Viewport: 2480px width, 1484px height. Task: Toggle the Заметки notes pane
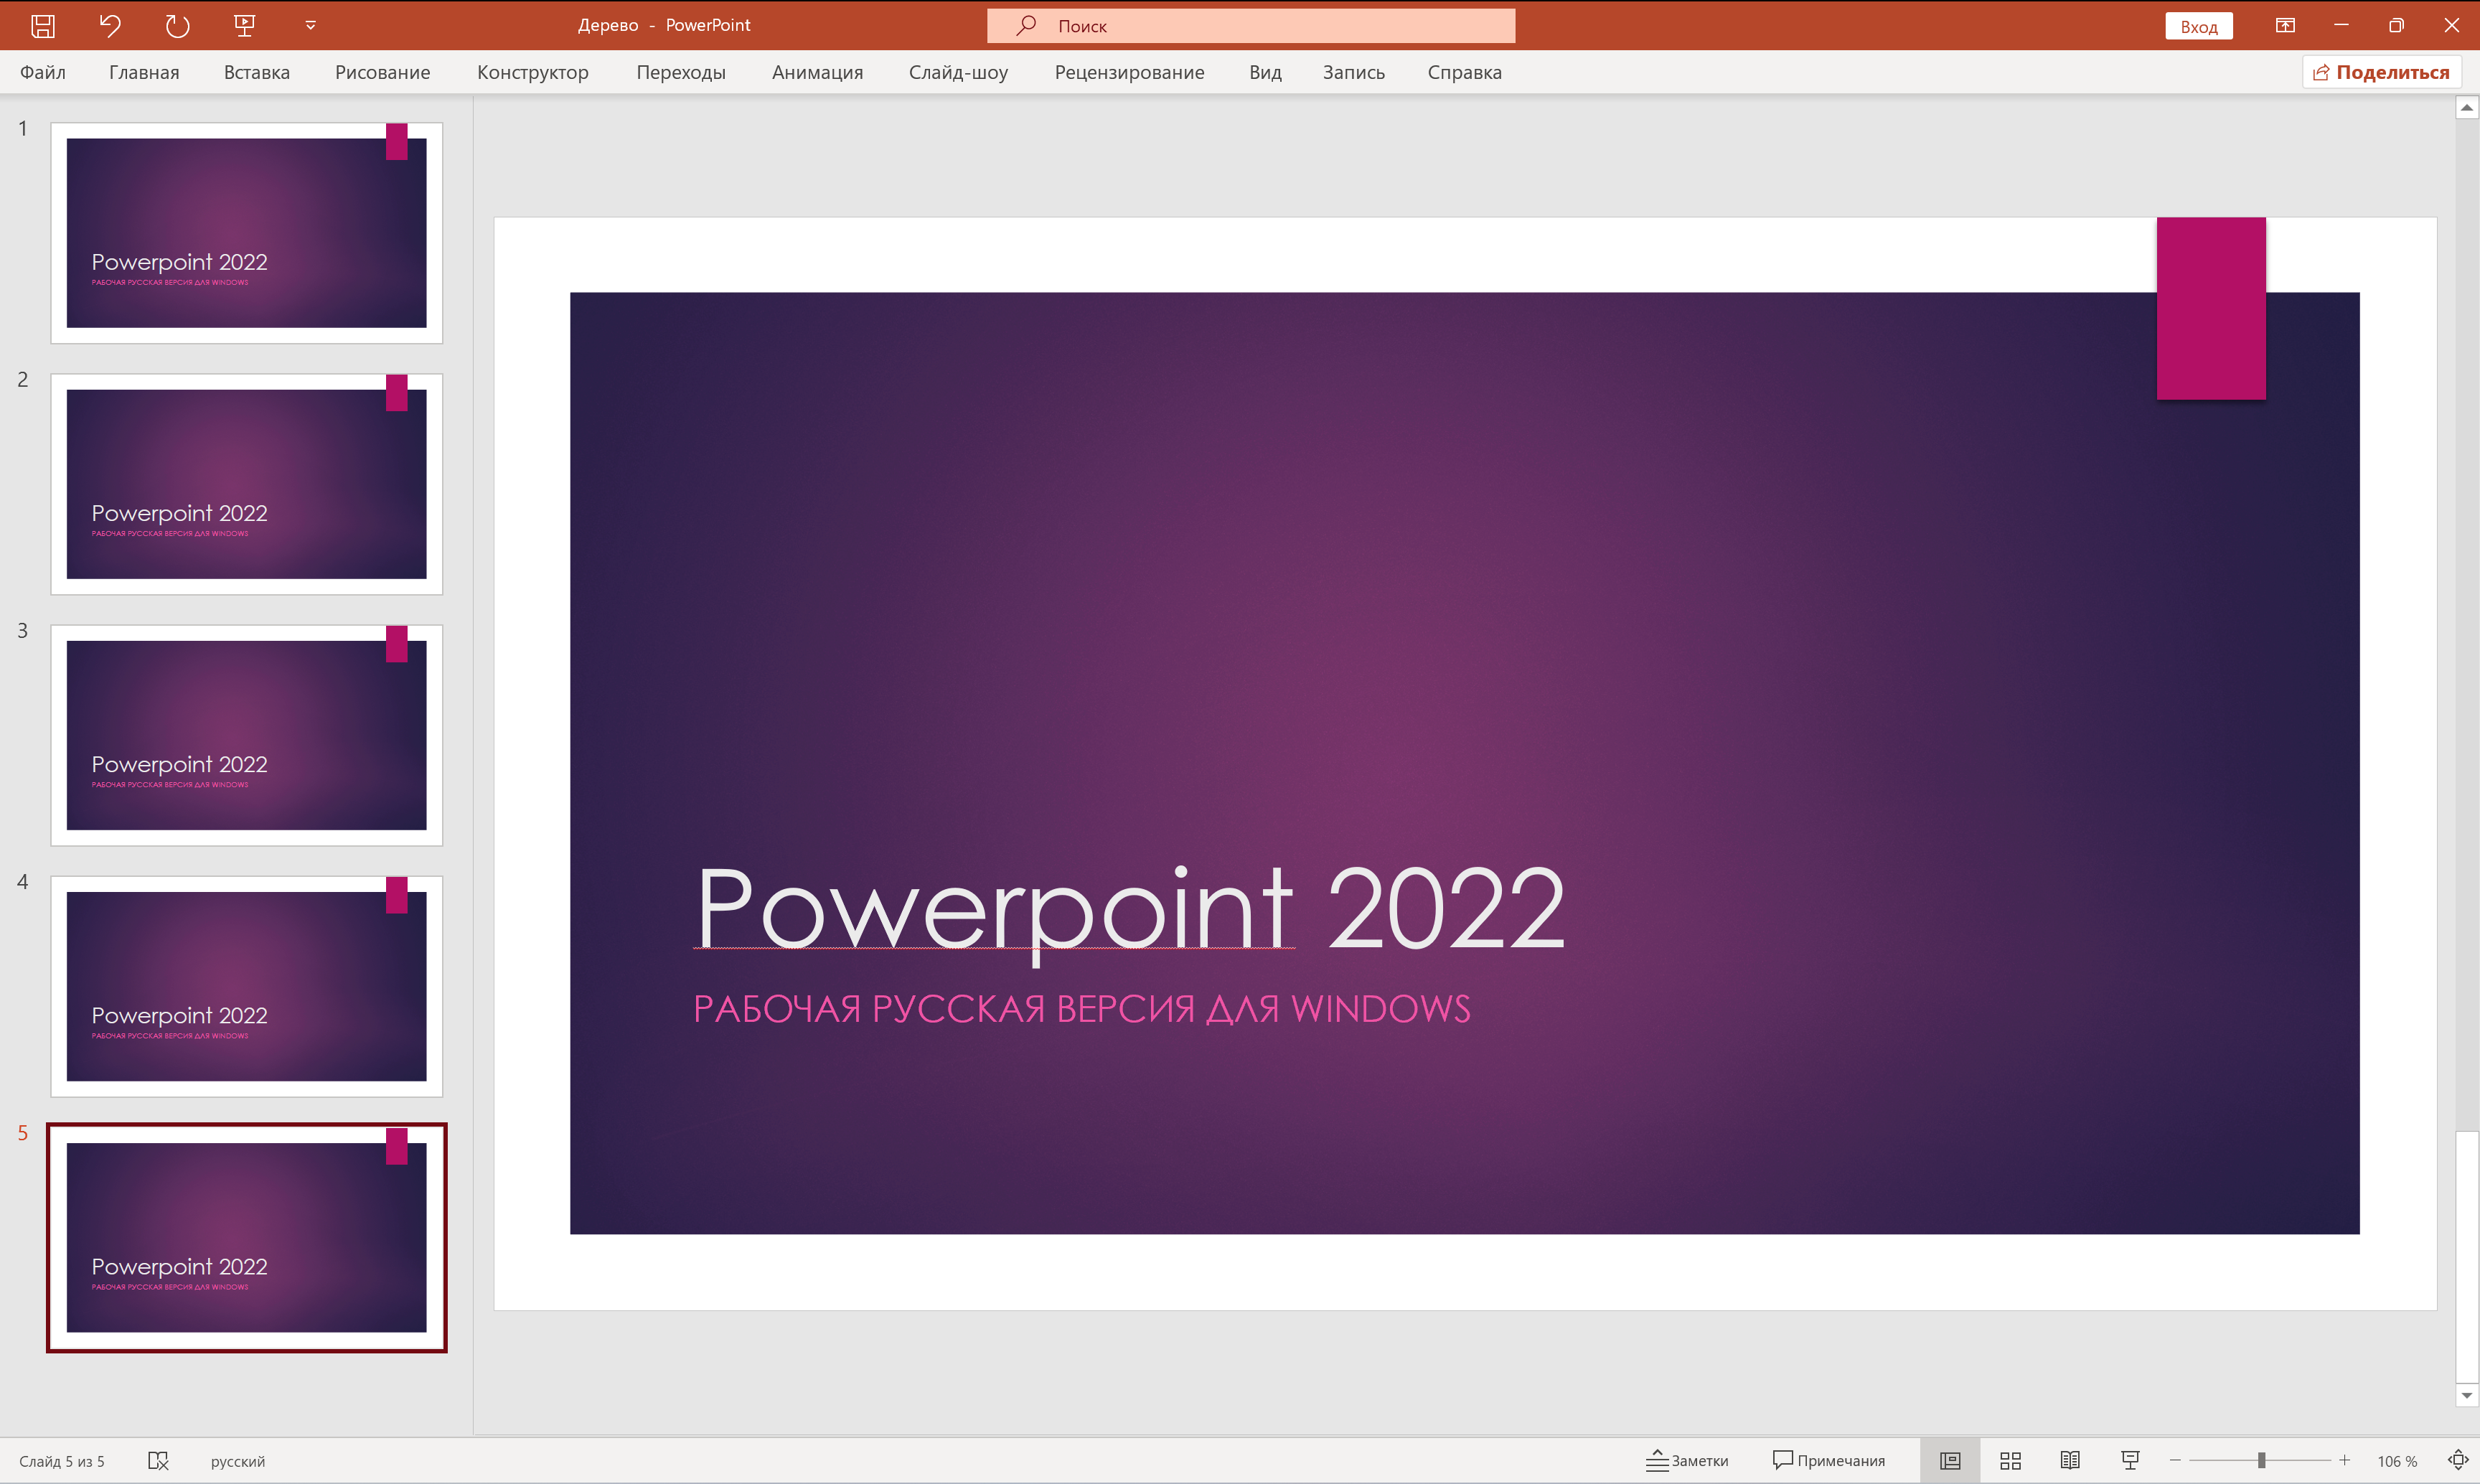tap(1688, 1461)
